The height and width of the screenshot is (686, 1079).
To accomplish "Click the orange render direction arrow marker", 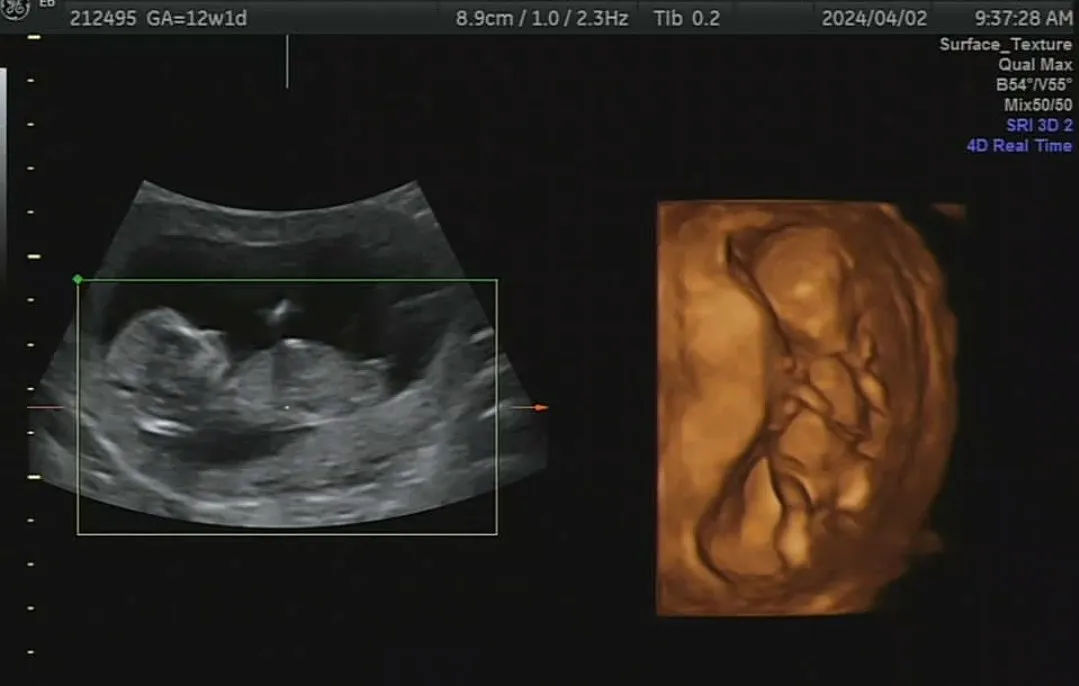I will [541, 407].
